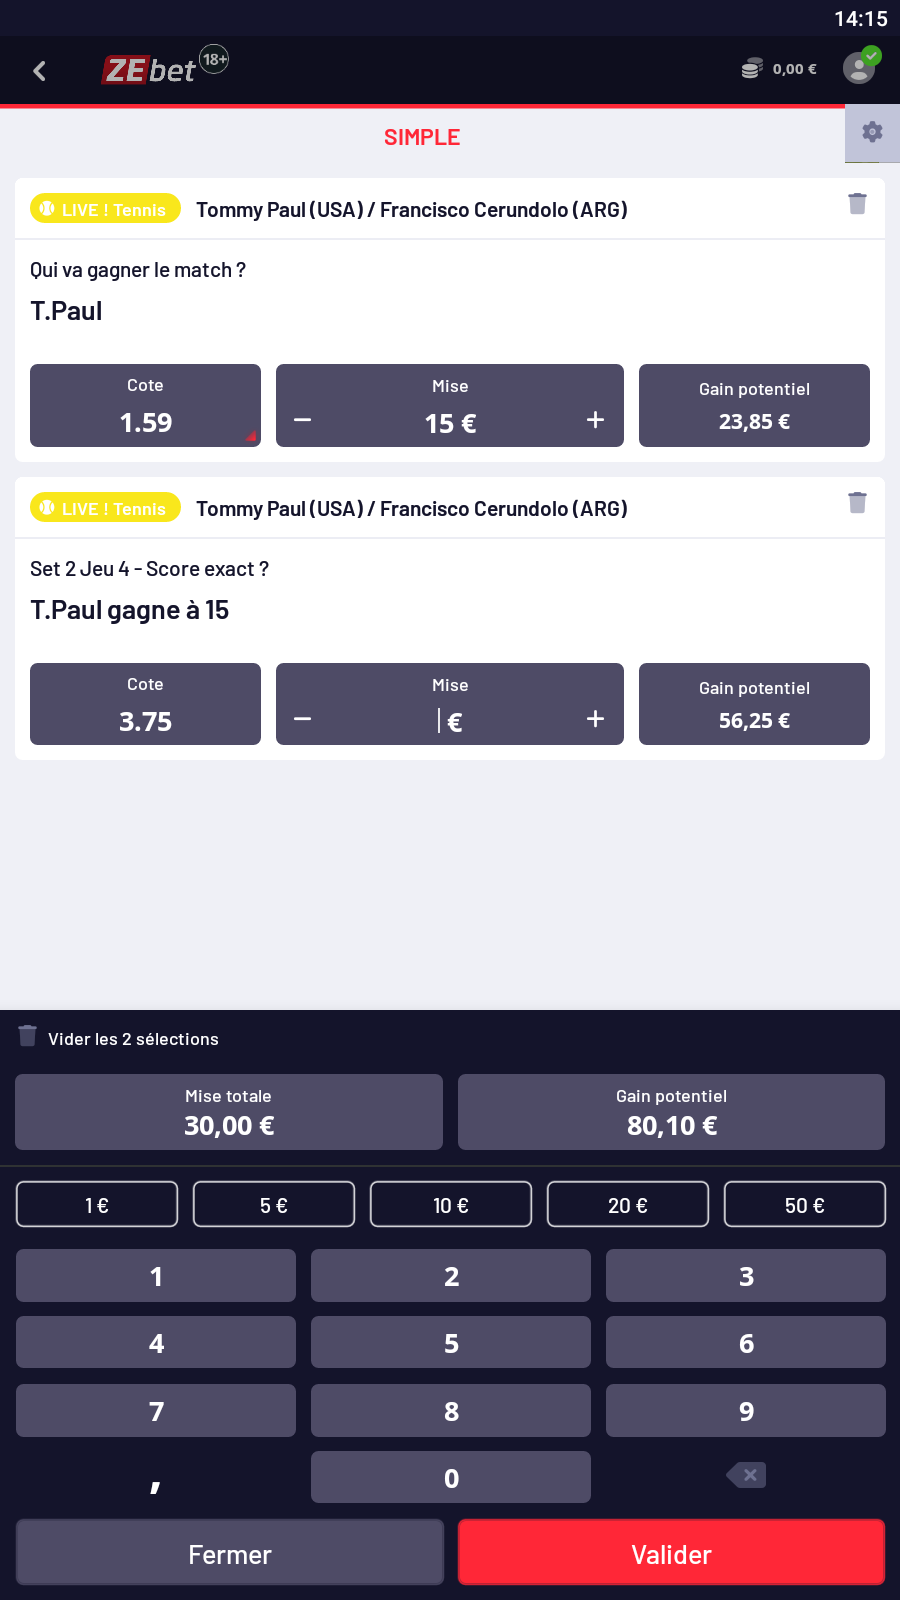
Task: Delete the match winner bet selection
Action: (x=857, y=204)
